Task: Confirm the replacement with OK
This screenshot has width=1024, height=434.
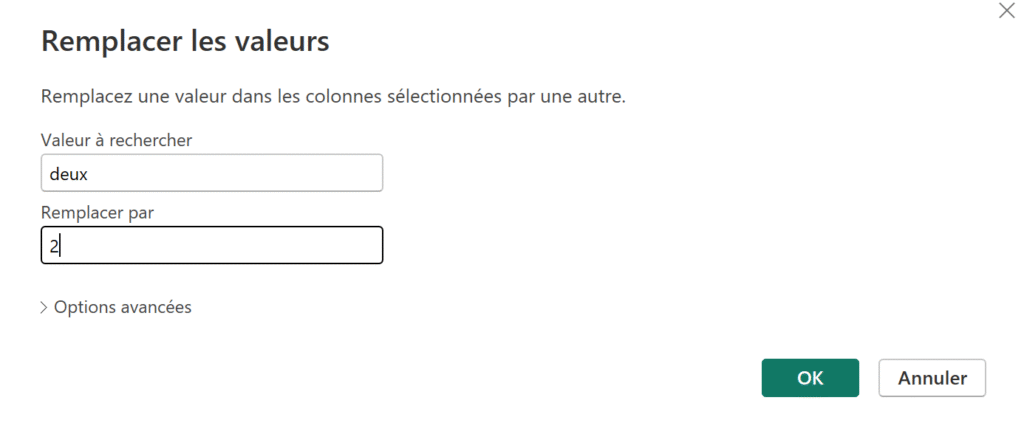Action: pyautogui.click(x=810, y=378)
